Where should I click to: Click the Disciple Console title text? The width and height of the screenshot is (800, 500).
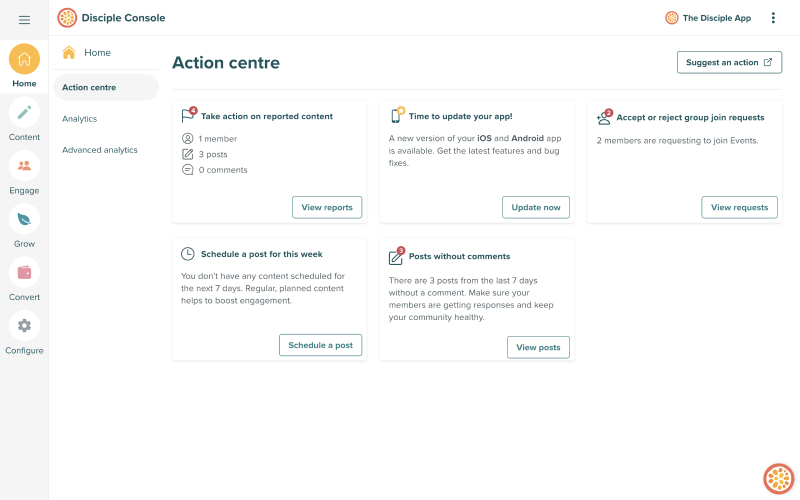tap(123, 18)
